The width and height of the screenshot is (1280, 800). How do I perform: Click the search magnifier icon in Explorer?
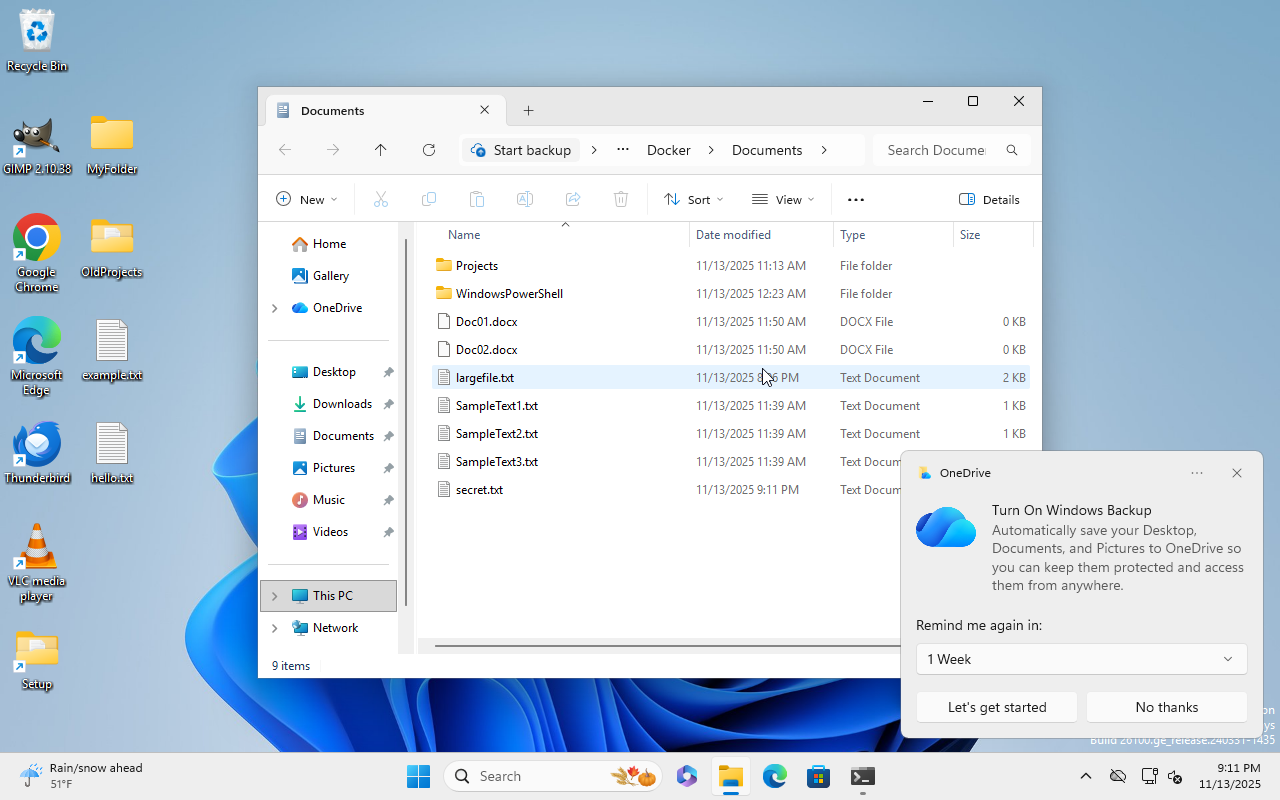point(1012,150)
